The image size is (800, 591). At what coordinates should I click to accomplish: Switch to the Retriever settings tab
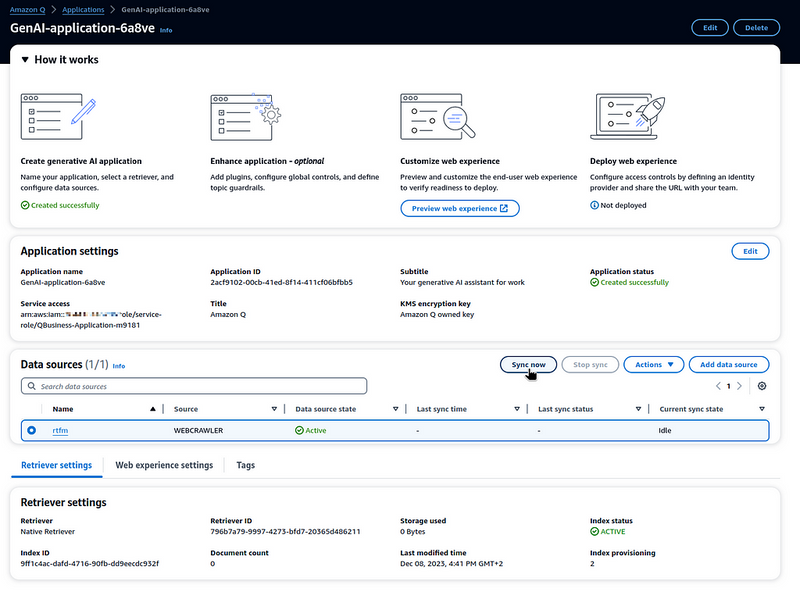(57, 465)
